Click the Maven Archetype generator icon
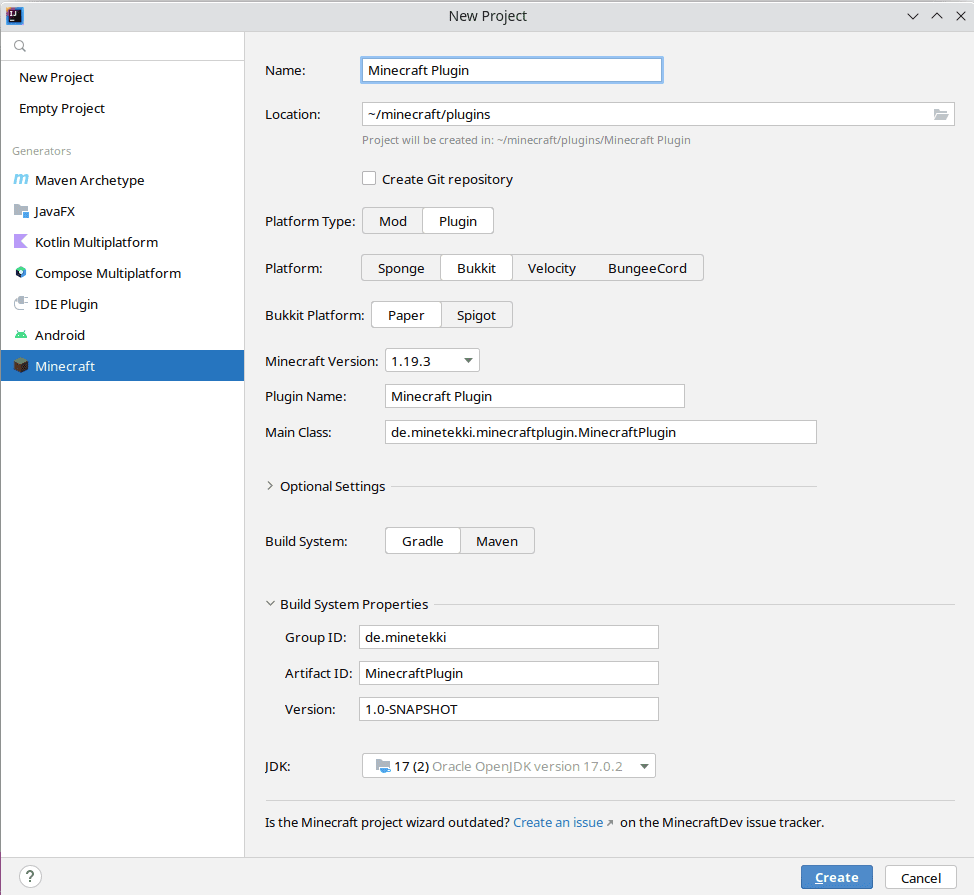 click(x=21, y=179)
